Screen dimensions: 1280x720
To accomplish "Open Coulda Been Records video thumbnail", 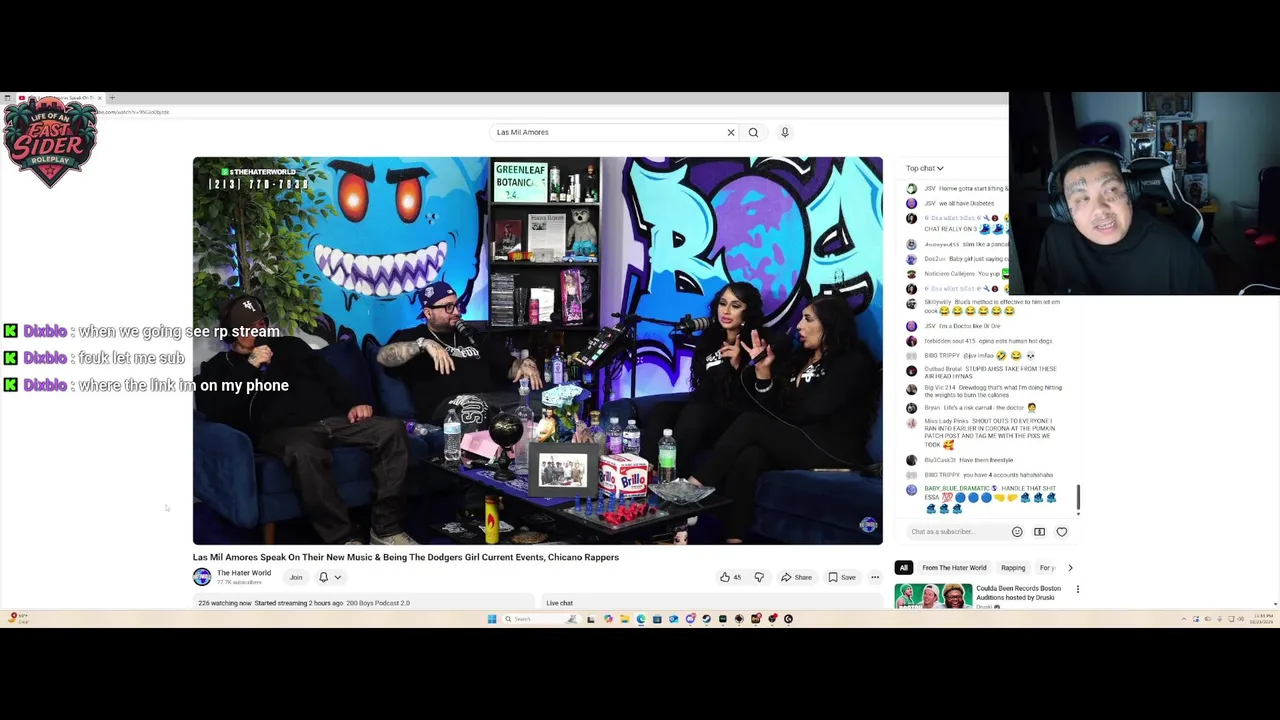I will [933, 596].
